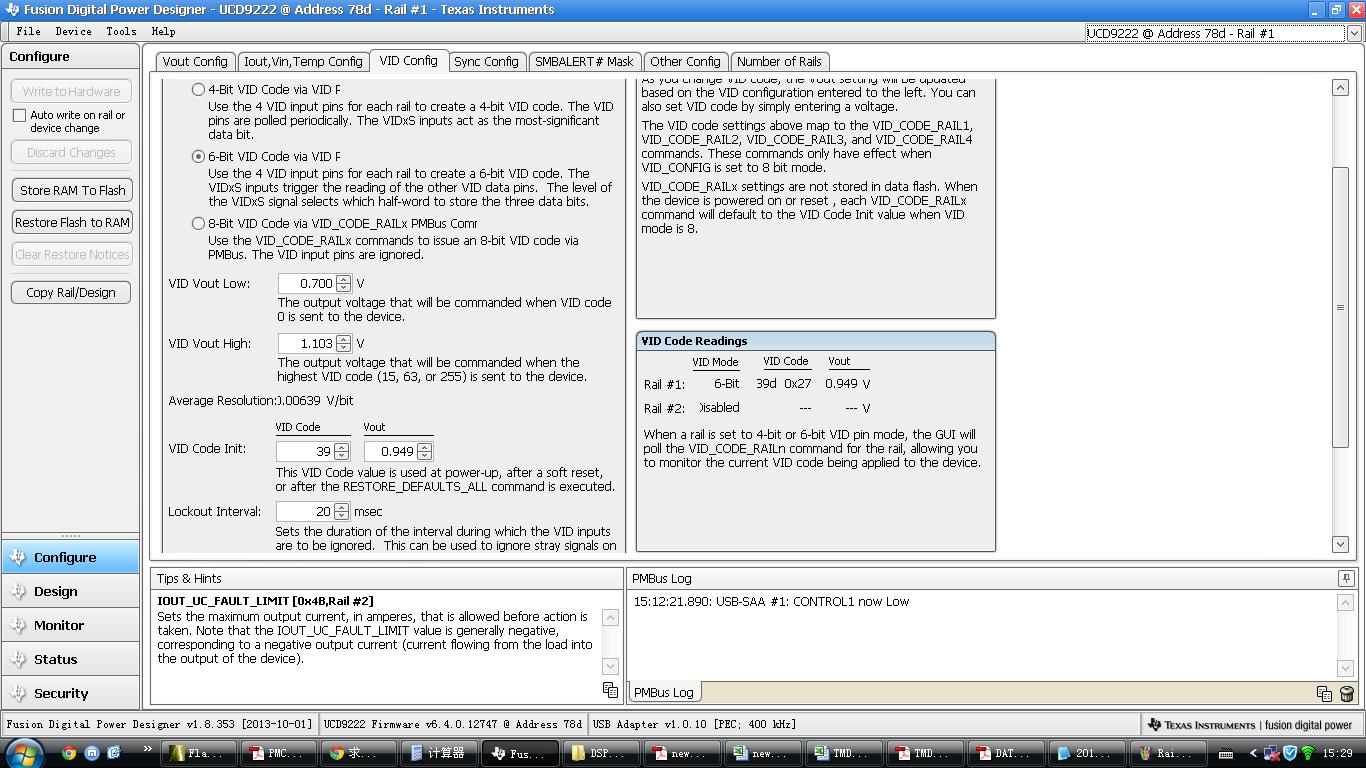Select the PMBus Log bottom tab
1366x768 pixels.
click(664, 693)
